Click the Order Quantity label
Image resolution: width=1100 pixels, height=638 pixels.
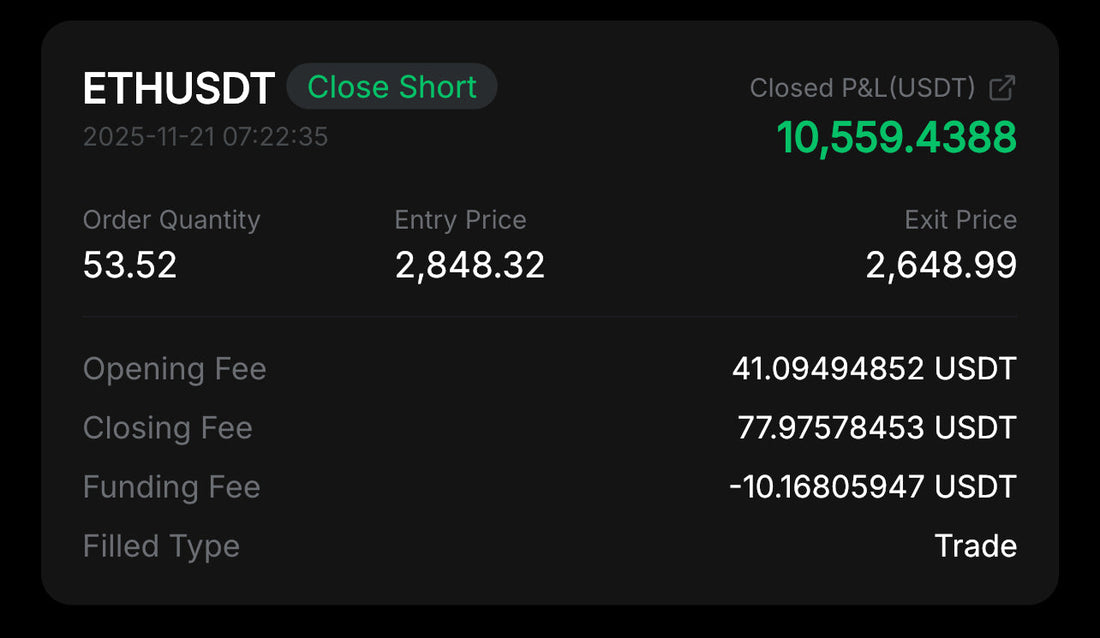coord(171,219)
